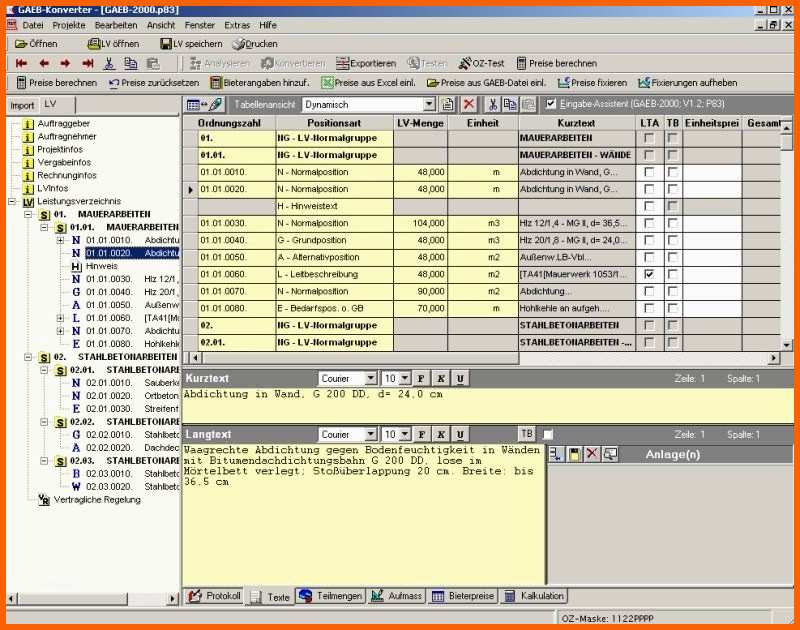Check LTA box for row 01.01.0080.
This screenshot has width=800, height=630.
tap(649, 309)
